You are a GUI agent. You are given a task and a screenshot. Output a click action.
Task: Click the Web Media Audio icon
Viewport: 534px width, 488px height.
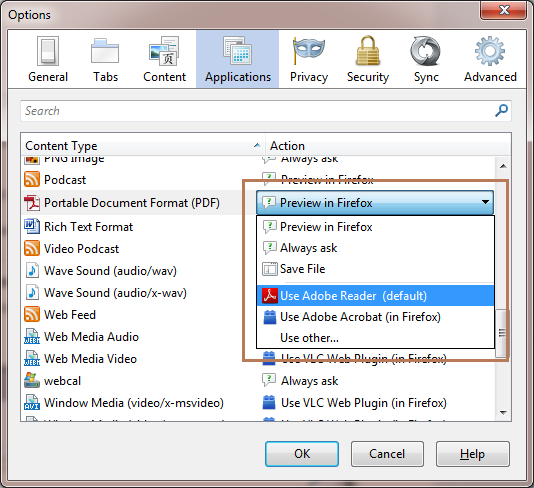(x=32, y=336)
